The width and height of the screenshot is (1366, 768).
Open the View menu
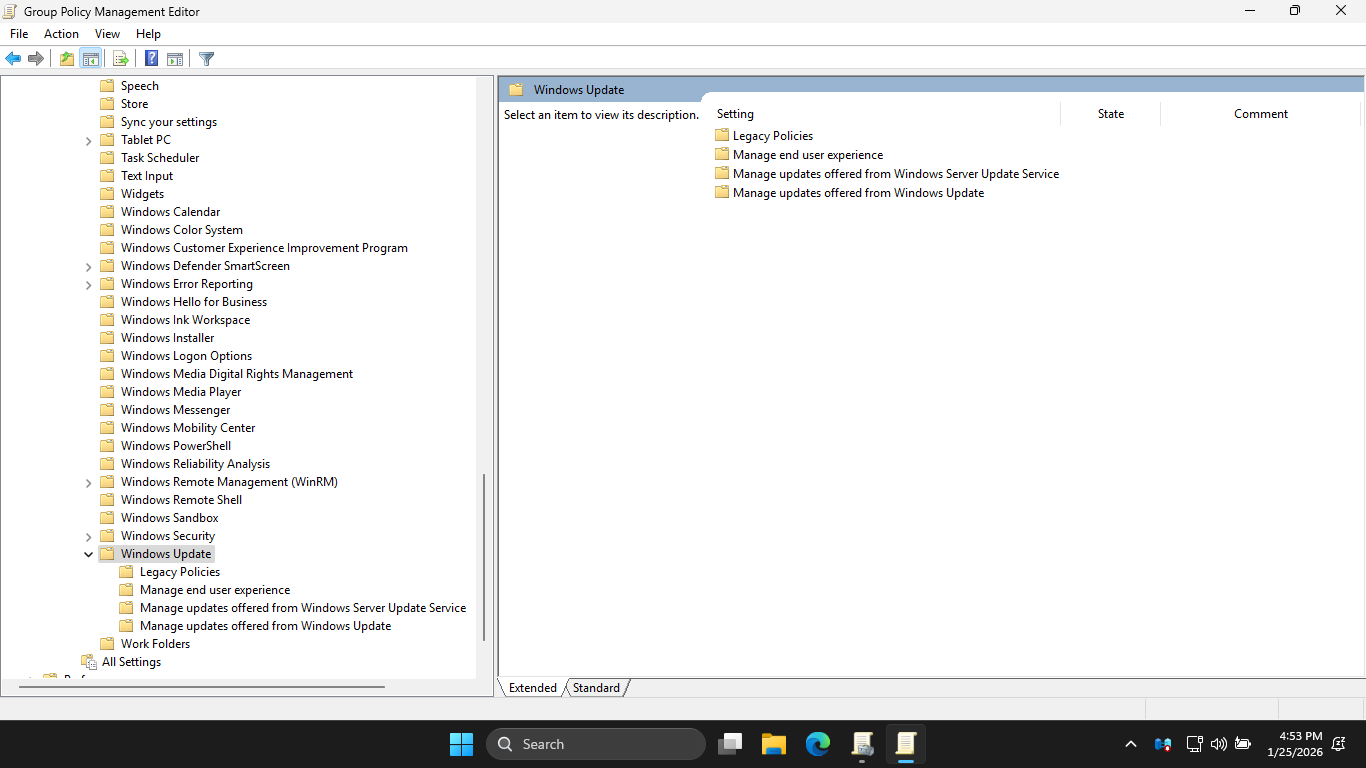pos(107,34)
